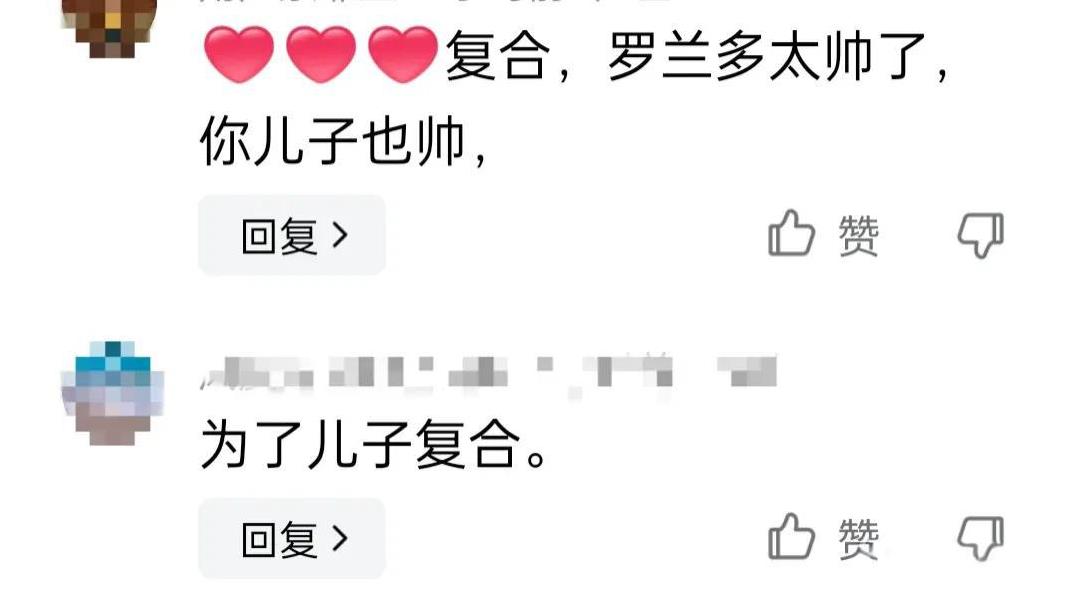Click the third heart emoji before 复合
Screen dimensions: 1077x593
tap(403, 55)
